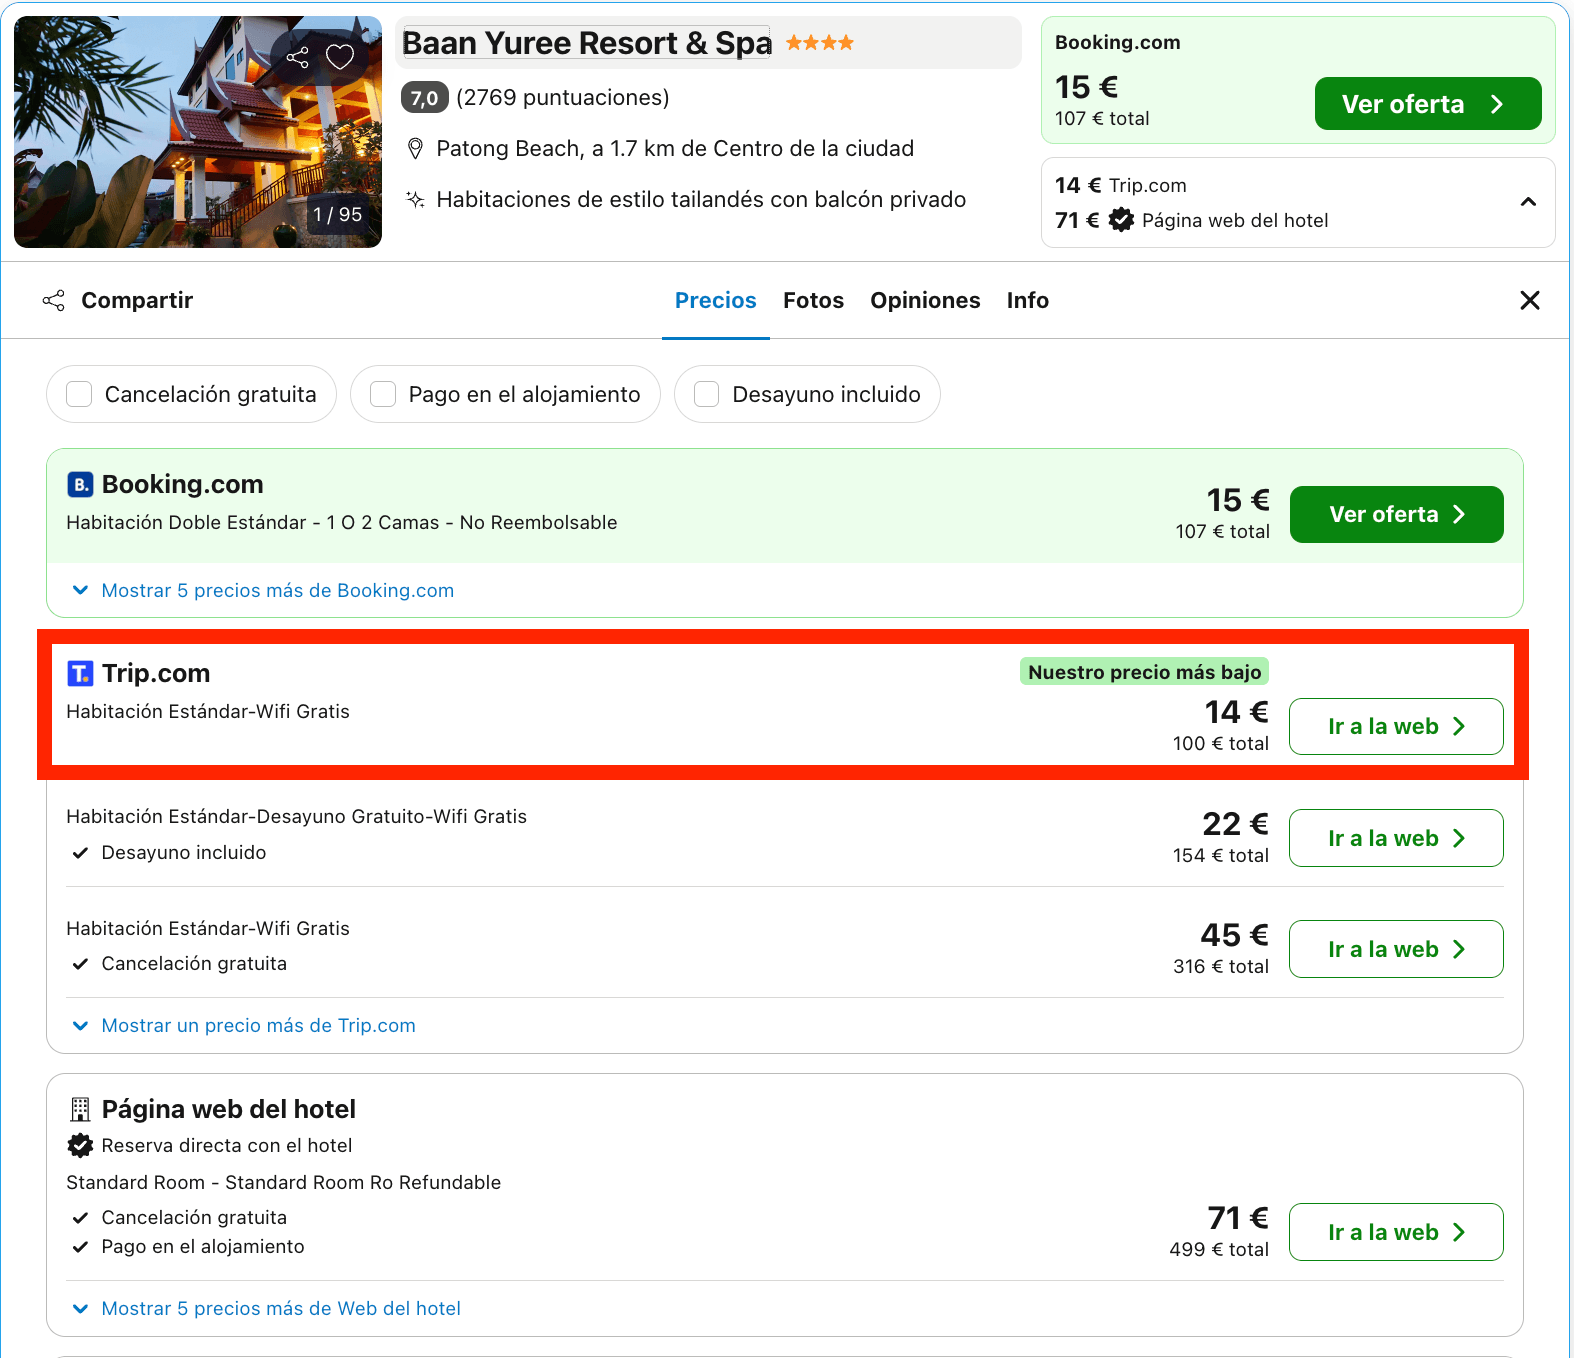Tick the Cancelación gratuita checkbox
Viewport: 1574px width, 1358px height.
tap(79, 394)
